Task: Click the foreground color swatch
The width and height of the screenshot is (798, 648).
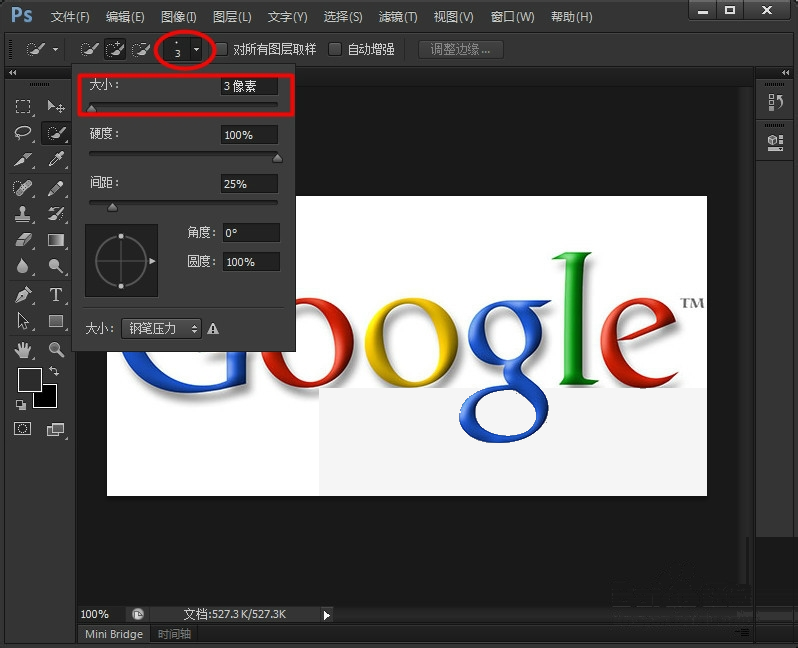Action: click(x=30, y=380)
